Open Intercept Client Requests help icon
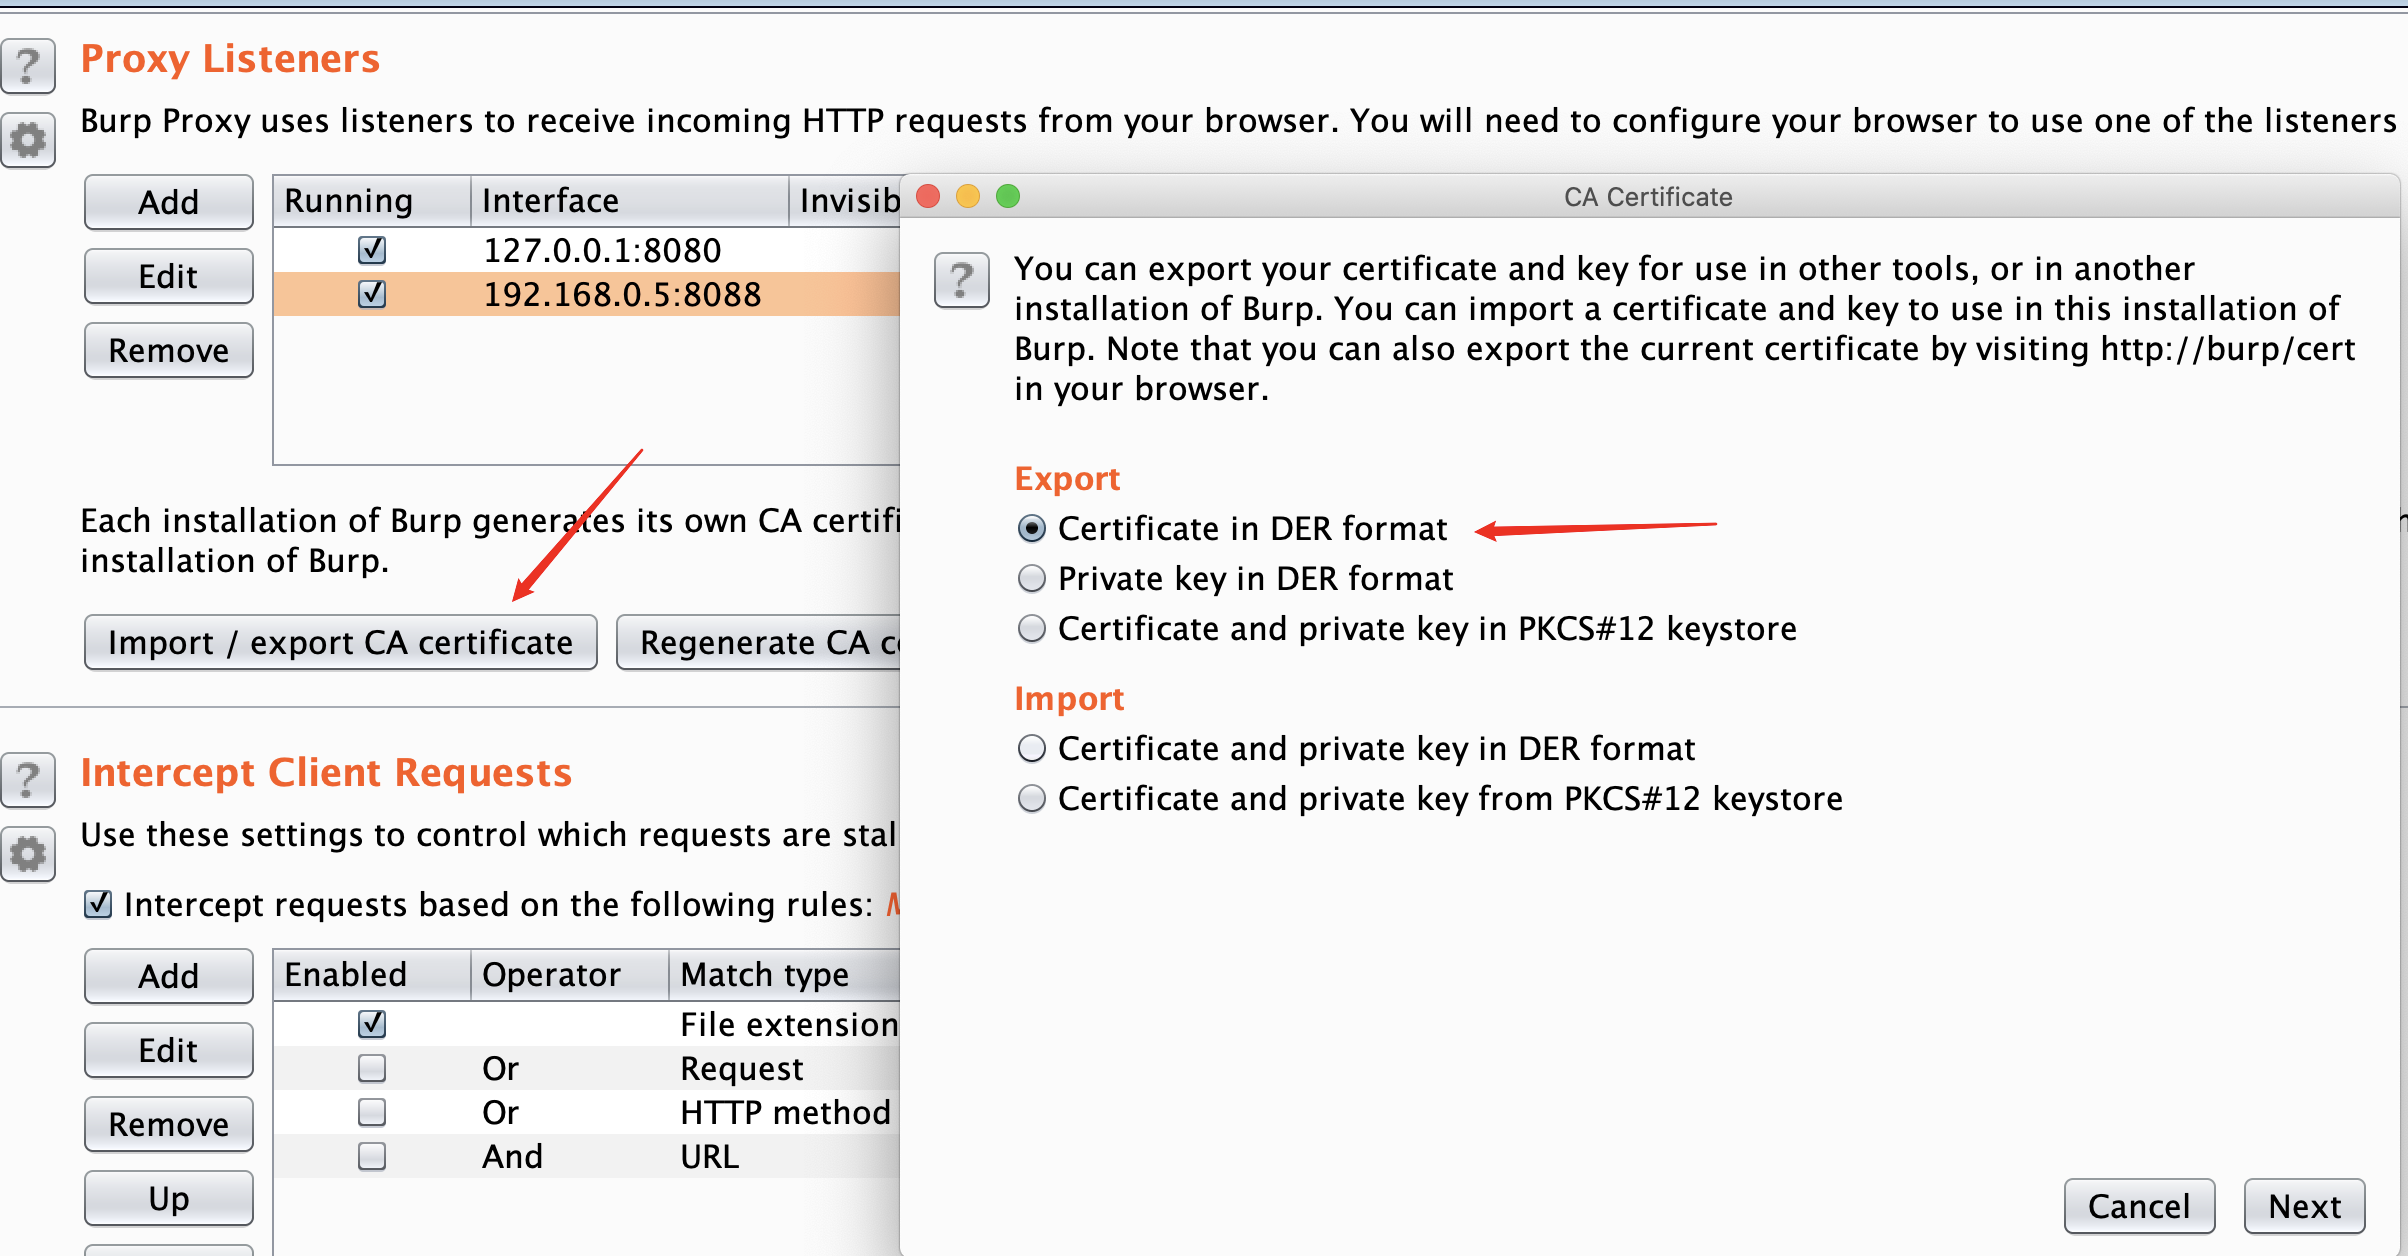The width and height of the screenshot is (2408, 1256). pyautogui.click(x=28, y=780)
